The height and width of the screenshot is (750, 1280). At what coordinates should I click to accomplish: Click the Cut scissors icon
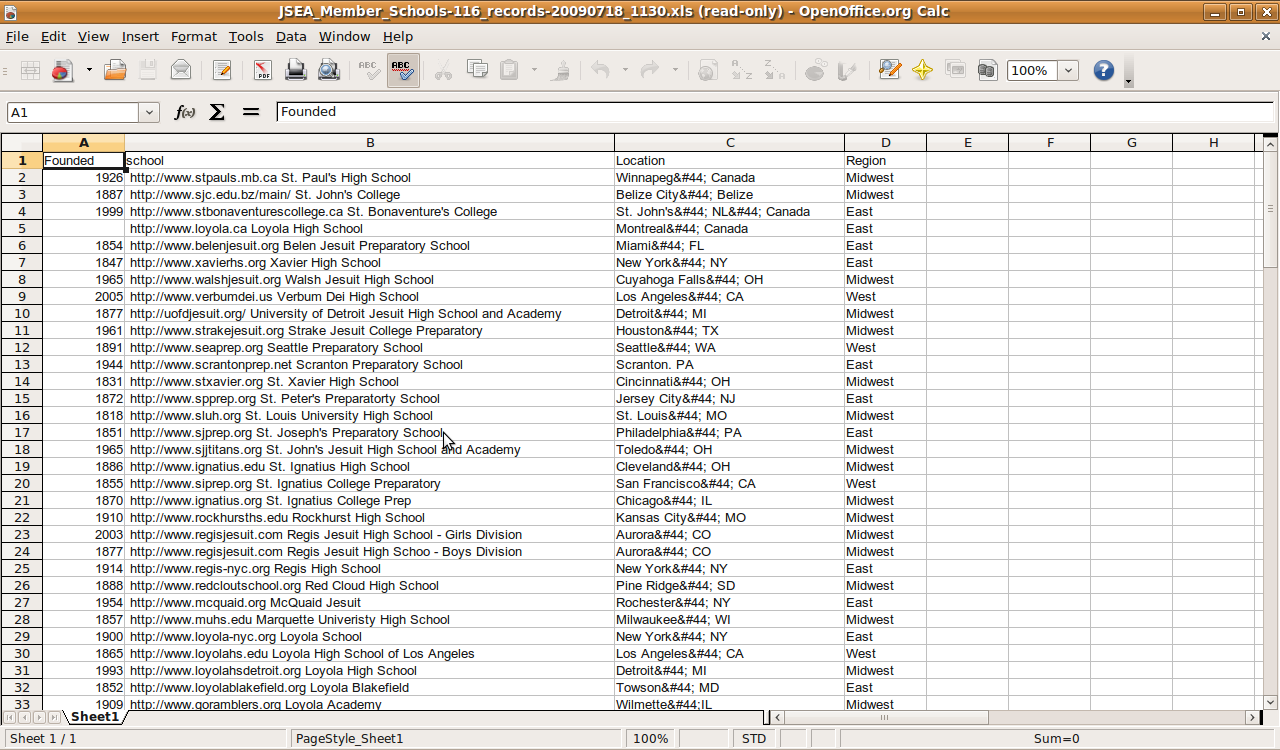[x=444, y=70]
